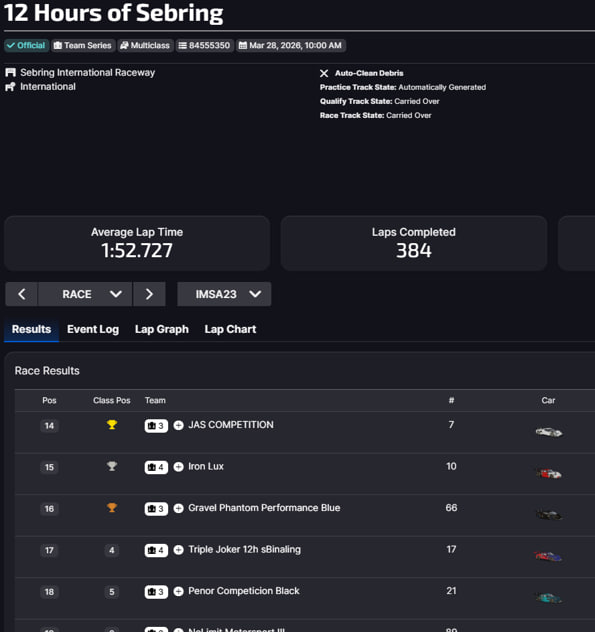This screenshot has height=632, width=595.
Task: Click the driver count badge for Penor Competicion Black
Action: (x=156, y=592)
